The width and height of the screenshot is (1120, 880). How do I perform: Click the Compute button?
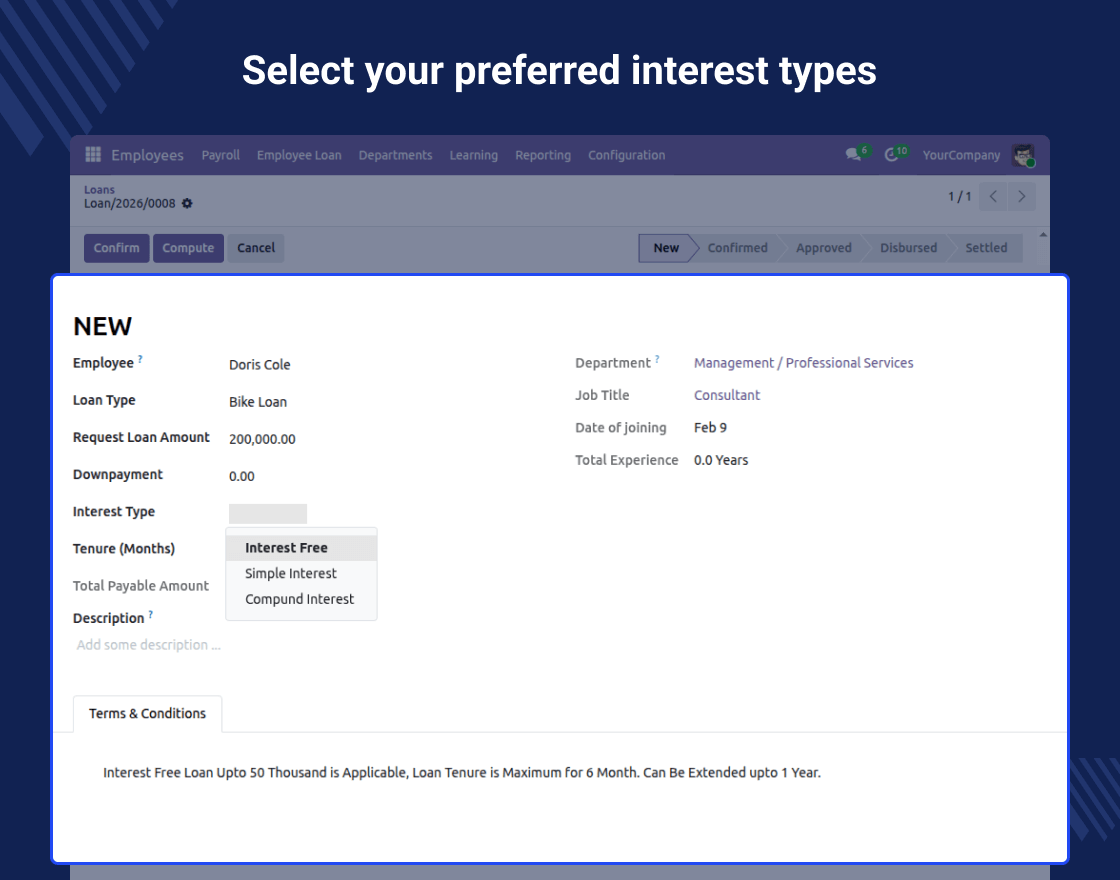tap(188, 248)
